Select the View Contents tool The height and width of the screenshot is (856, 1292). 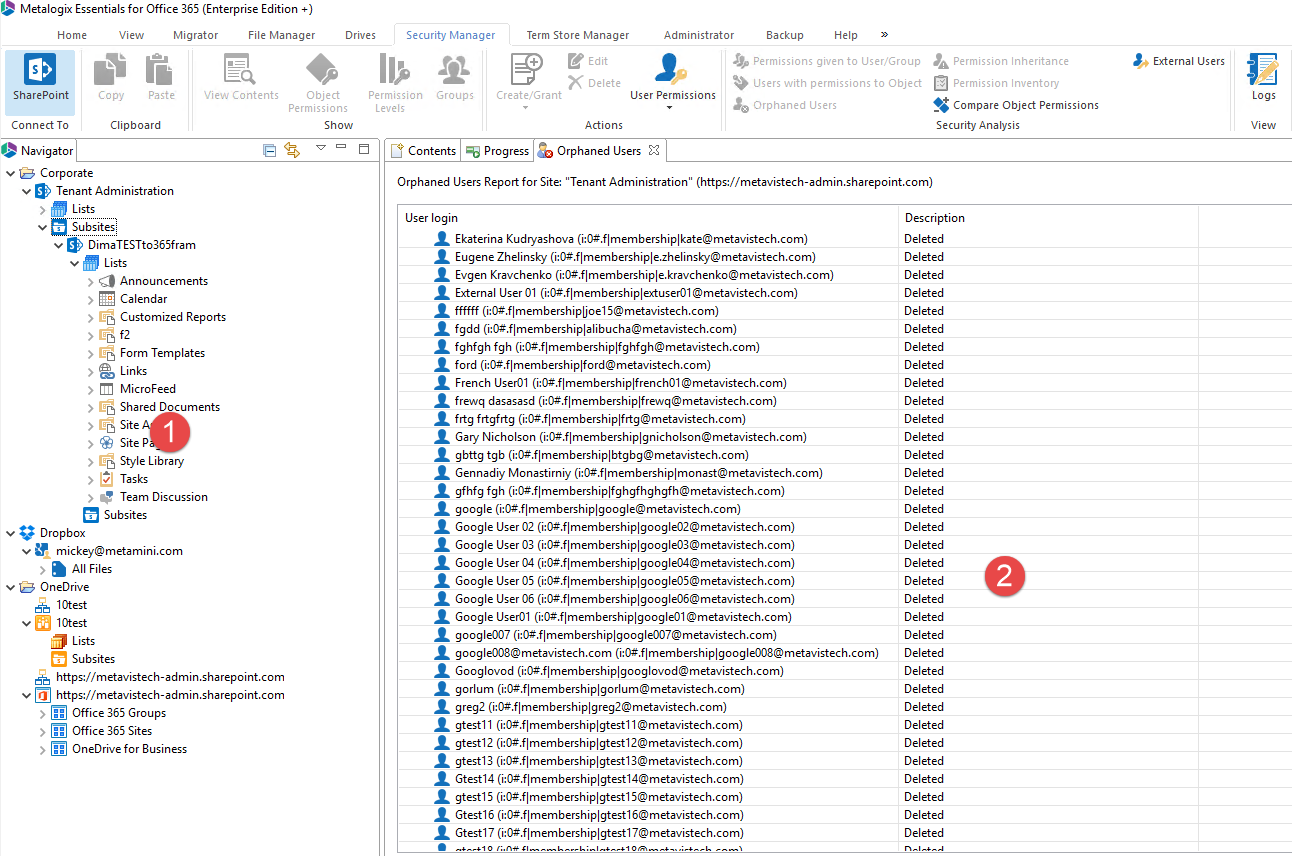point(240,75)
